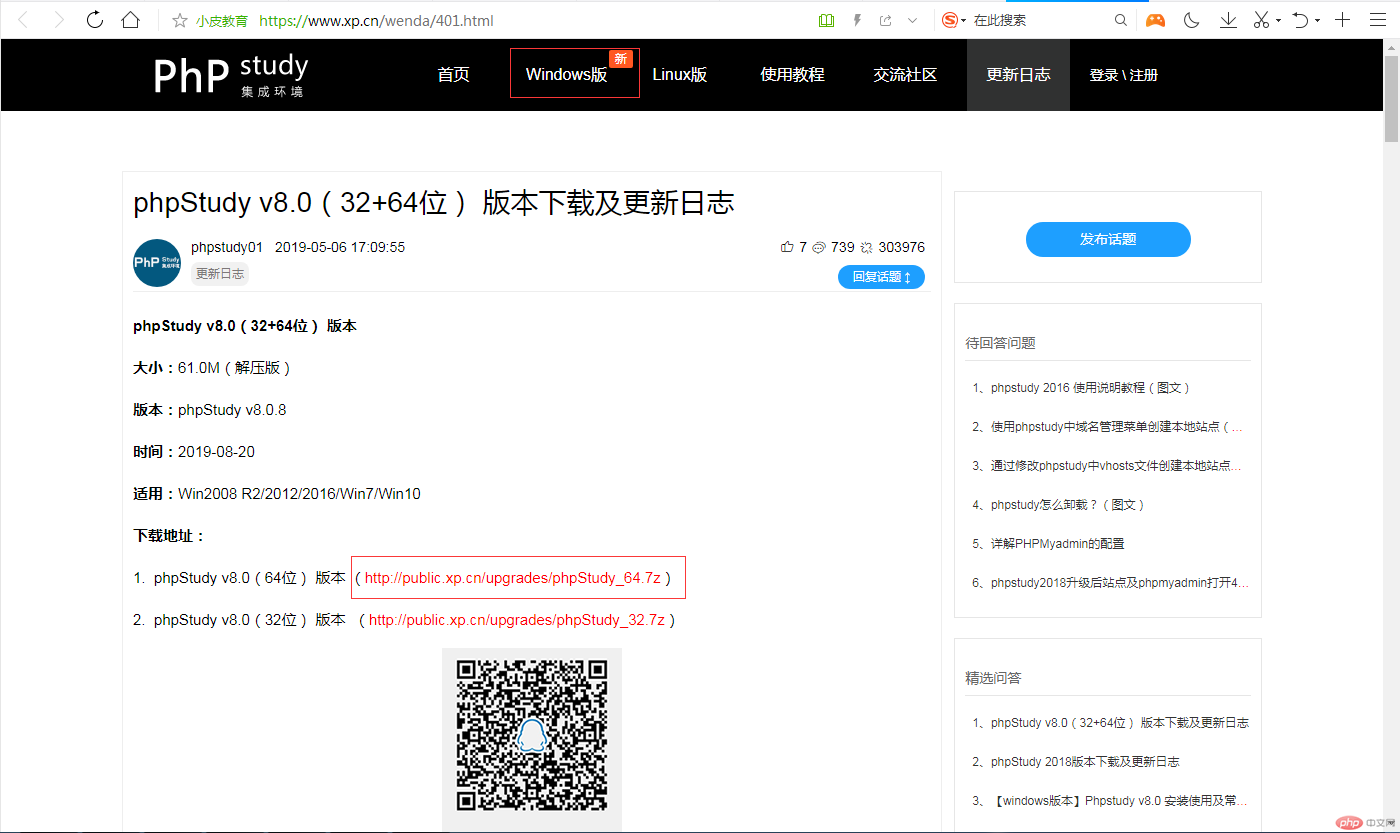Screen dimensions: 1400x833
Task: Open the game controller icon
Action: pos(1155,20)
